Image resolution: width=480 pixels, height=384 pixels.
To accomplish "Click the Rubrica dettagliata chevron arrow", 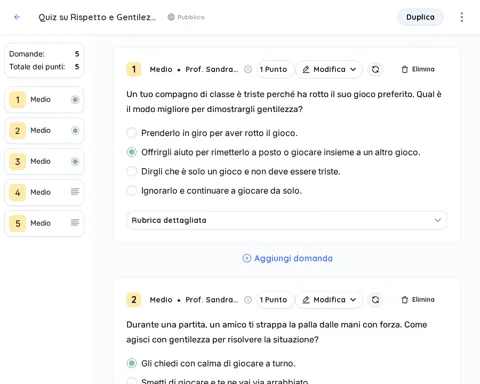I will point(438,220).
